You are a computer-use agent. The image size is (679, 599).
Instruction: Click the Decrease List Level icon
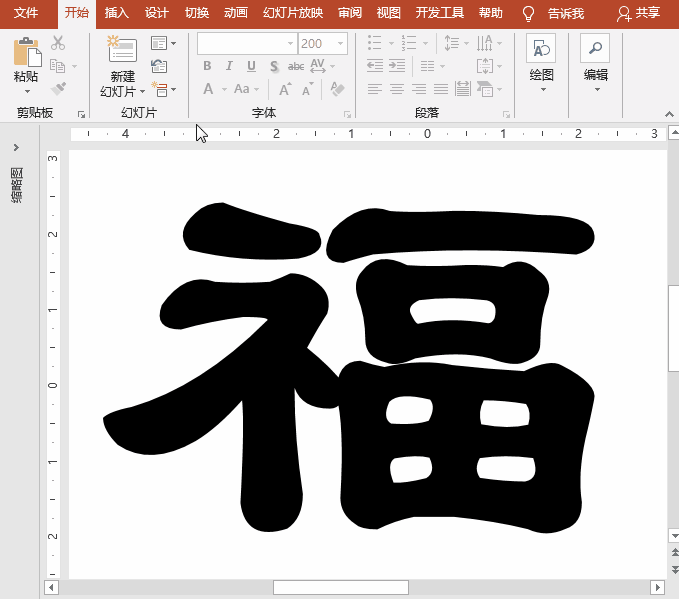[x=375, y=66]
